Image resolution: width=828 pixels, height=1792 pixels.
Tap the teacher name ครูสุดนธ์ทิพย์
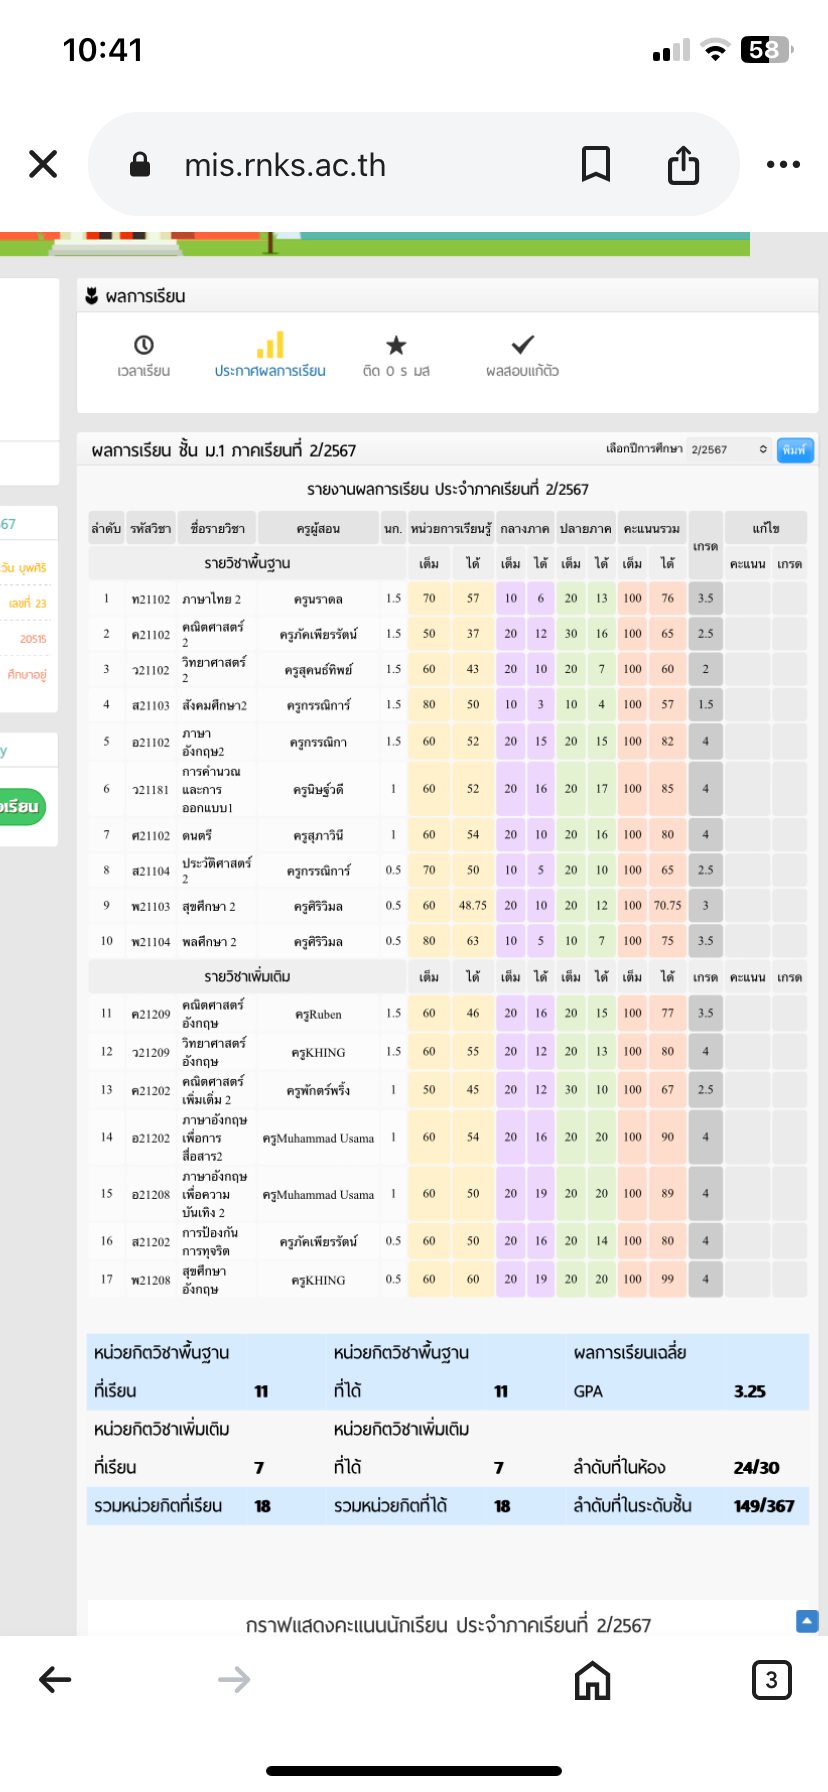(x=318, y=670)
